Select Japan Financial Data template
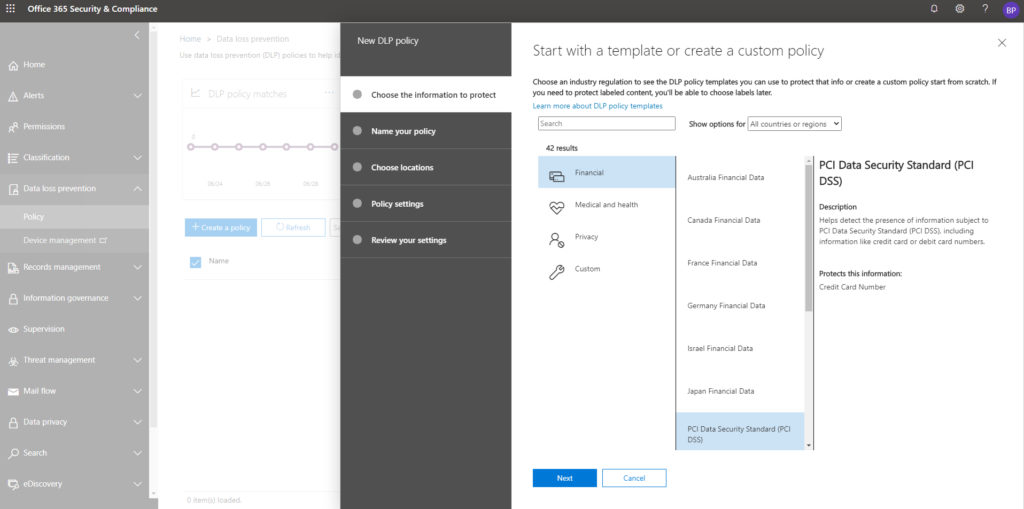 coord(740,391)
